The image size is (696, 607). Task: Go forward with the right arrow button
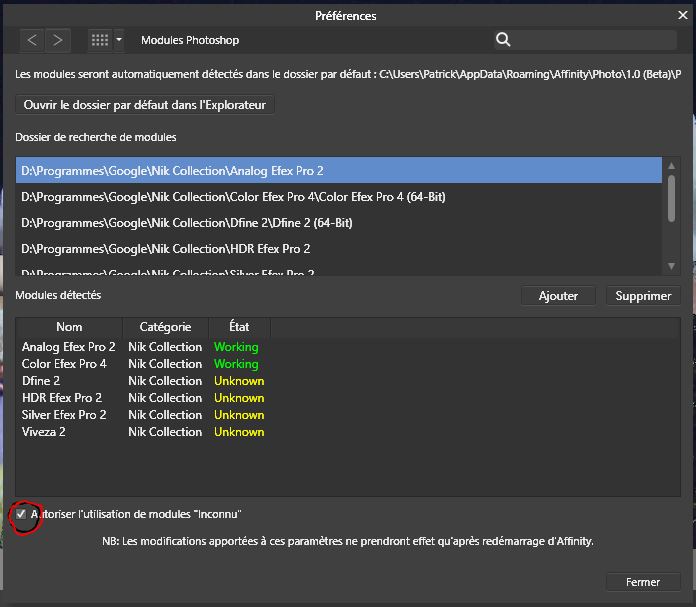tap(57, 40)
